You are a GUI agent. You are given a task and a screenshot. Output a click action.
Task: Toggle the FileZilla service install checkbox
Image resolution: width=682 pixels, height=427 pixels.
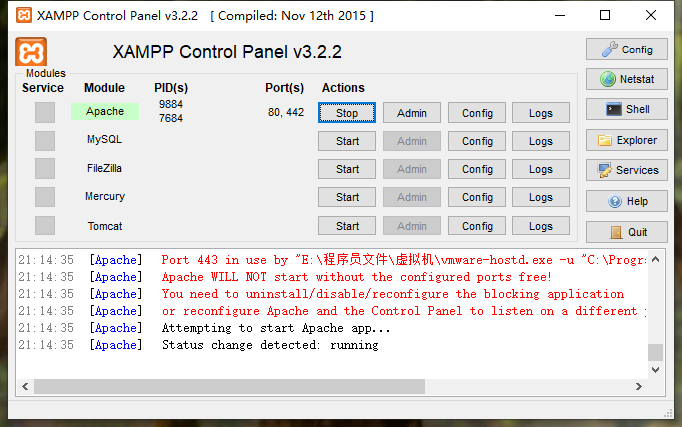(45, 169)
